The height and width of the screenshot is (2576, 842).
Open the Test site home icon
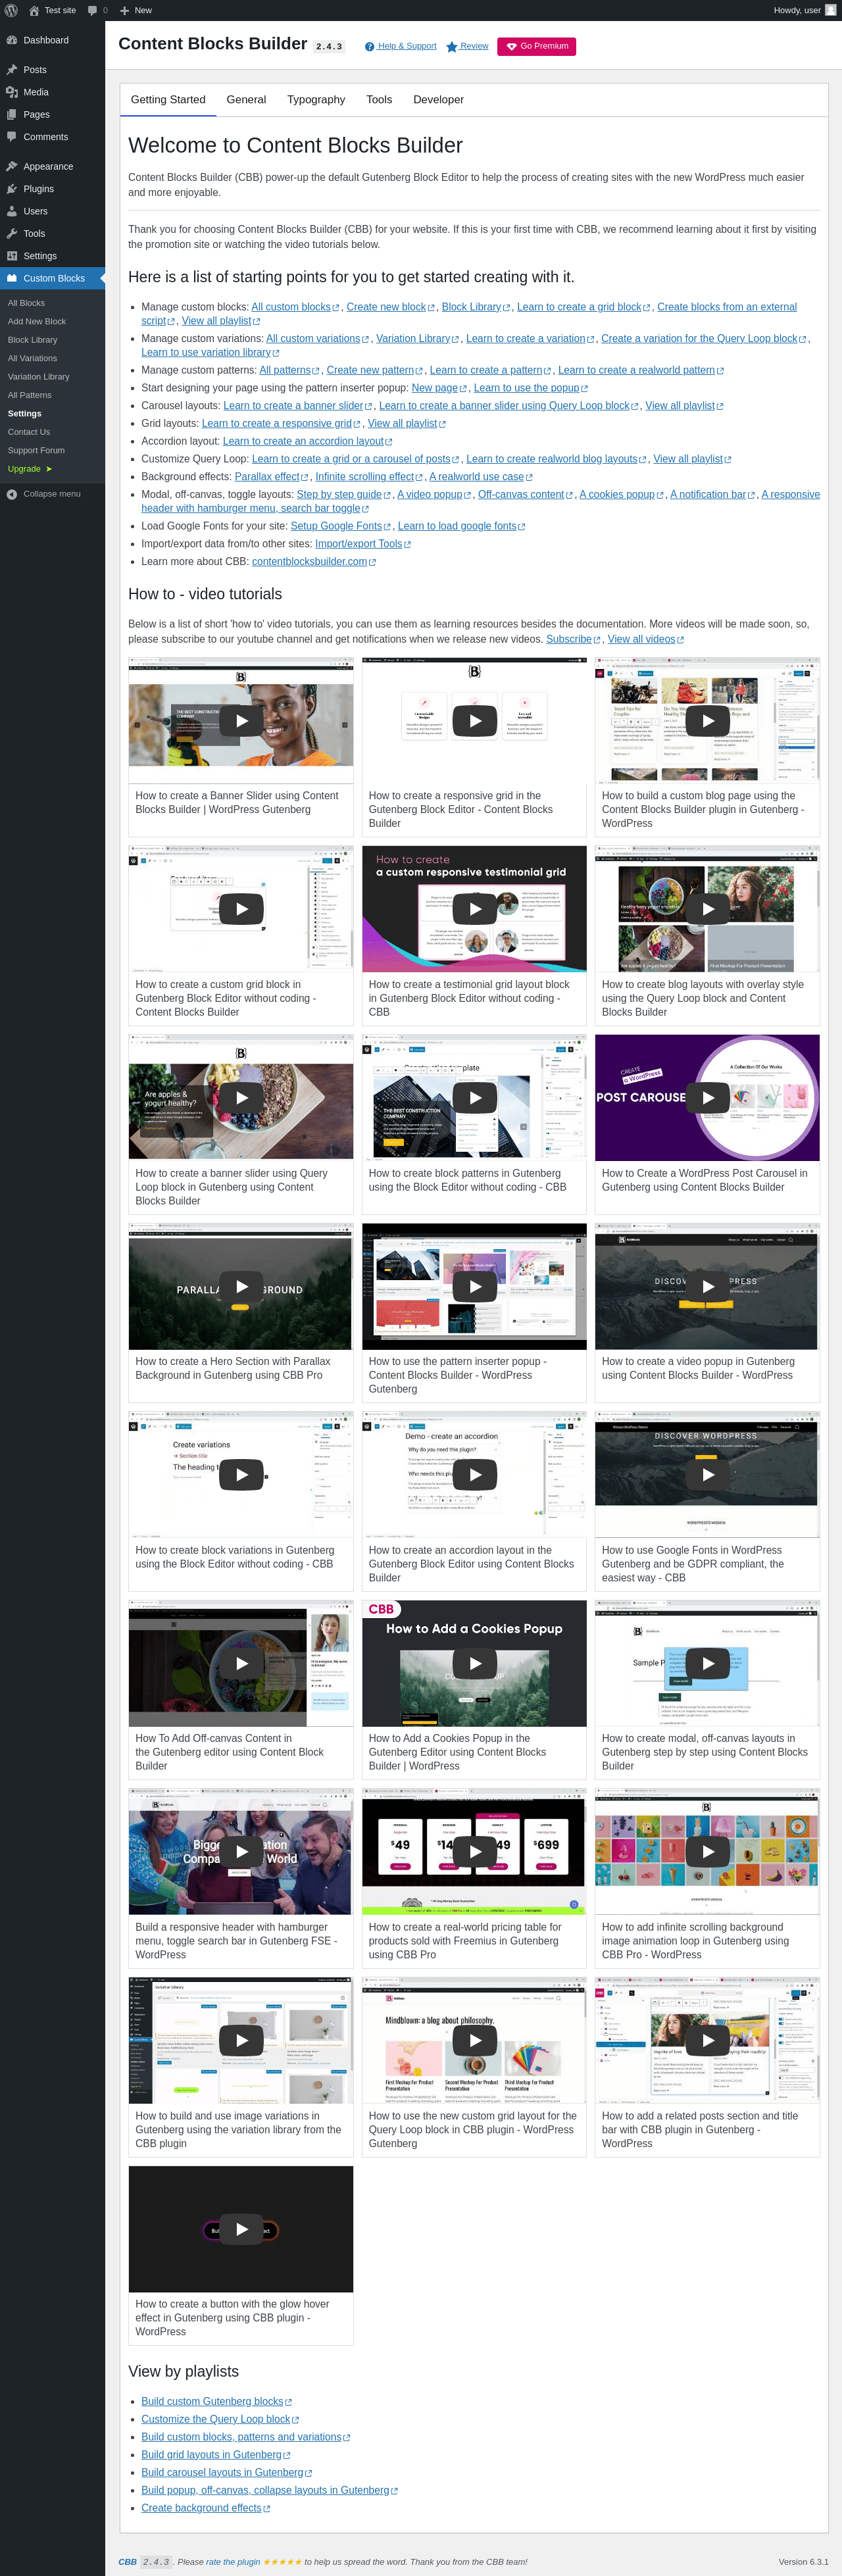pyautogui.click(x=34, y=10)
